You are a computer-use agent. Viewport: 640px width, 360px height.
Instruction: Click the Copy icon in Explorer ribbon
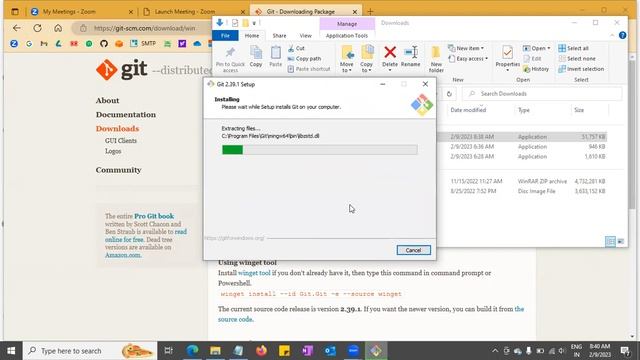pos(256,53)
